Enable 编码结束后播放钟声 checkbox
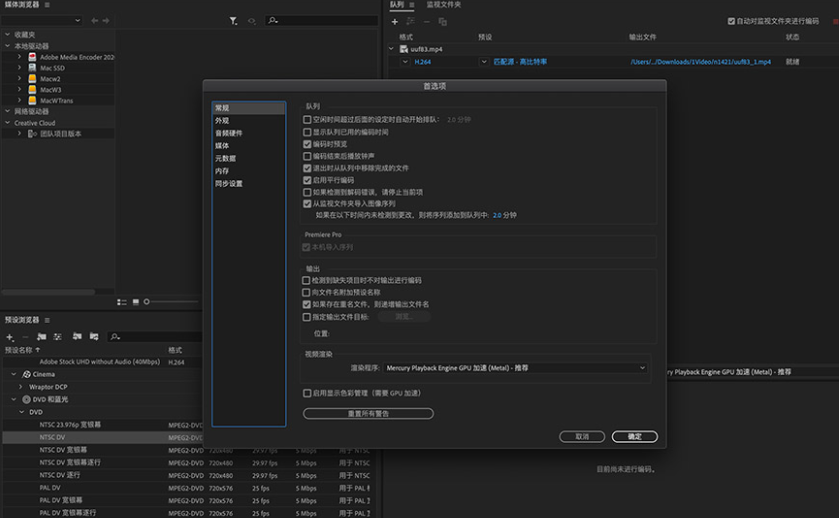The width and height of the screenshot is (839, 518). tap(307, 156)
